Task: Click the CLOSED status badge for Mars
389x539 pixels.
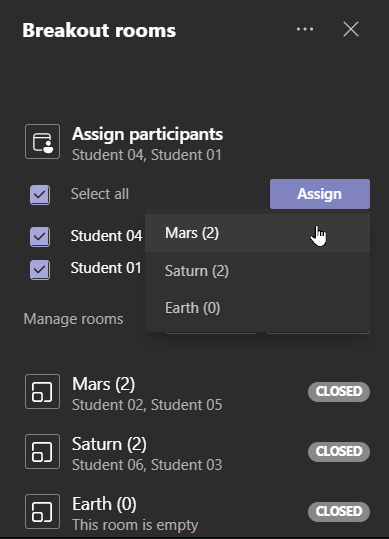Action: pos(339,392)
